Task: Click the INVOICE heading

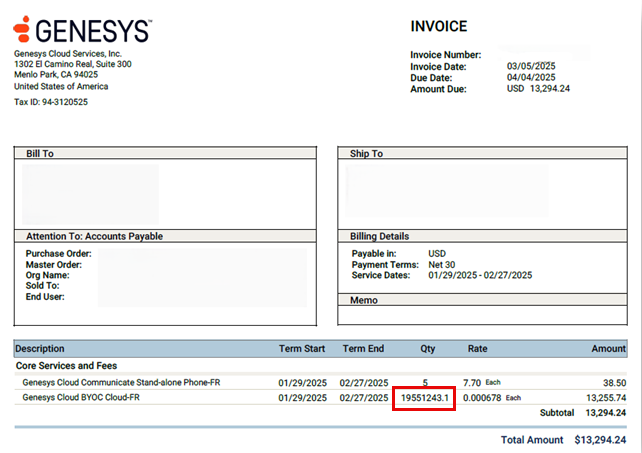Action: click(438, 27)
